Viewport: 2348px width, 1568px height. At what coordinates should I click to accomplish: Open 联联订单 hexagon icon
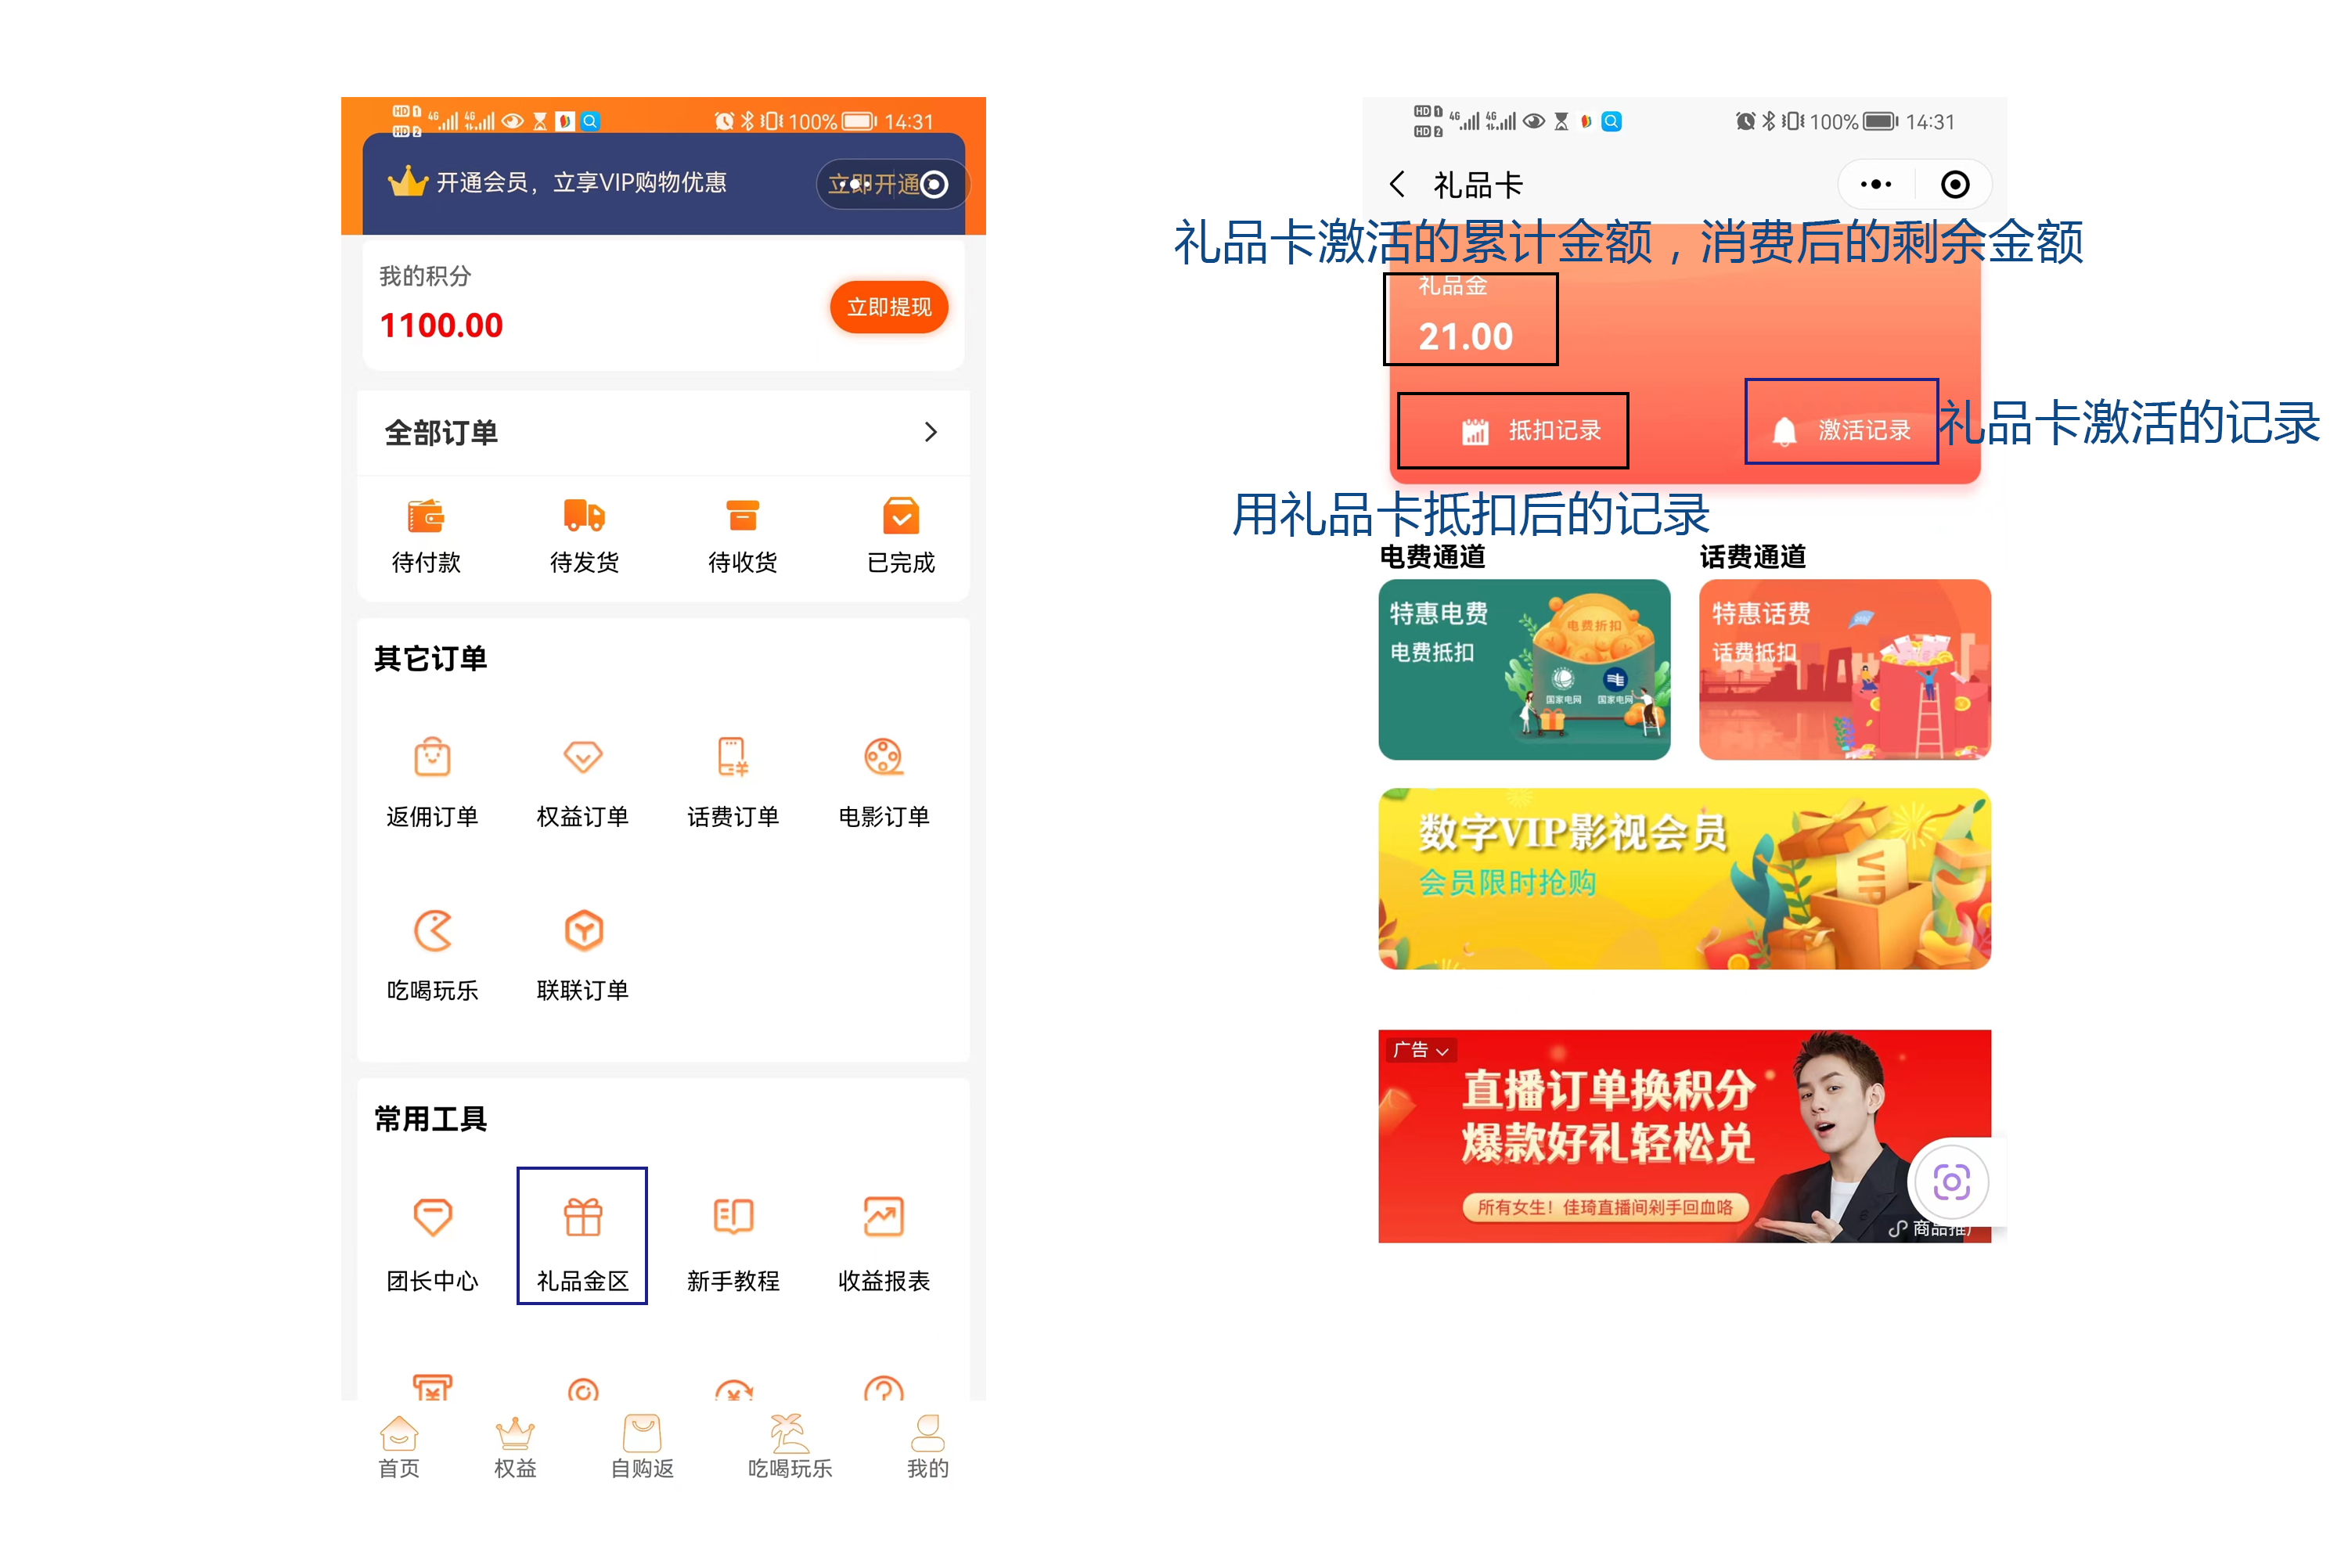(x=583, y=931)
